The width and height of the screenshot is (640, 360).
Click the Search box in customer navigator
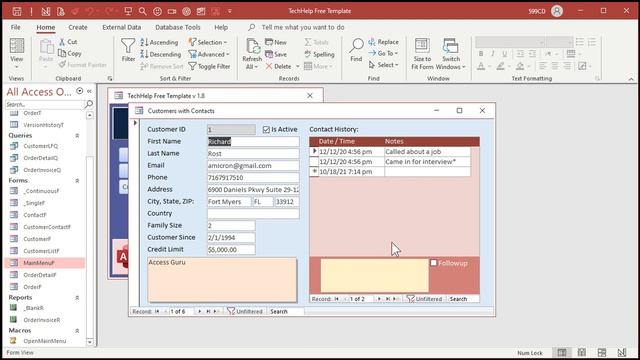[286, 311]
